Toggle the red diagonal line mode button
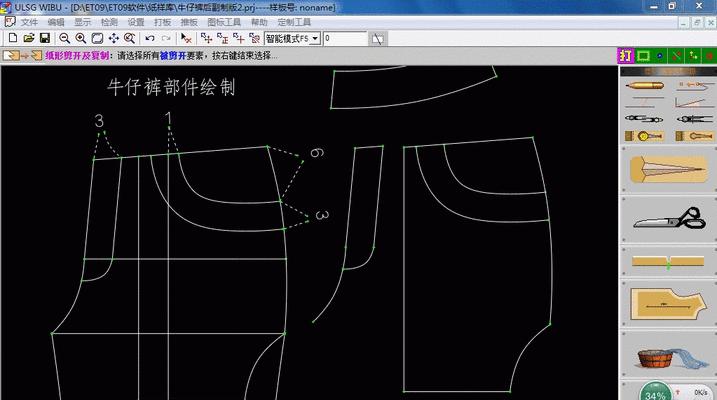Screen dimensions: 717x400 tap(676, 56)
